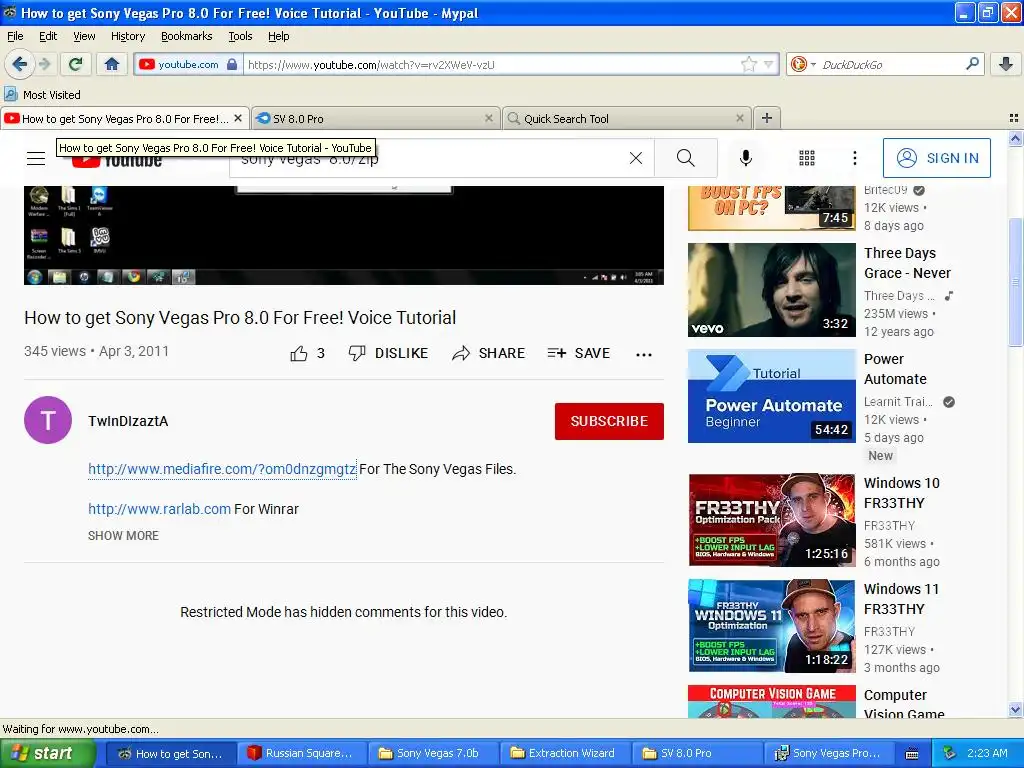This screenshot has width=1024, height=768.
Task: Open the Boost FPS on PC thumbnail
Action: click(x=771, y=208)
